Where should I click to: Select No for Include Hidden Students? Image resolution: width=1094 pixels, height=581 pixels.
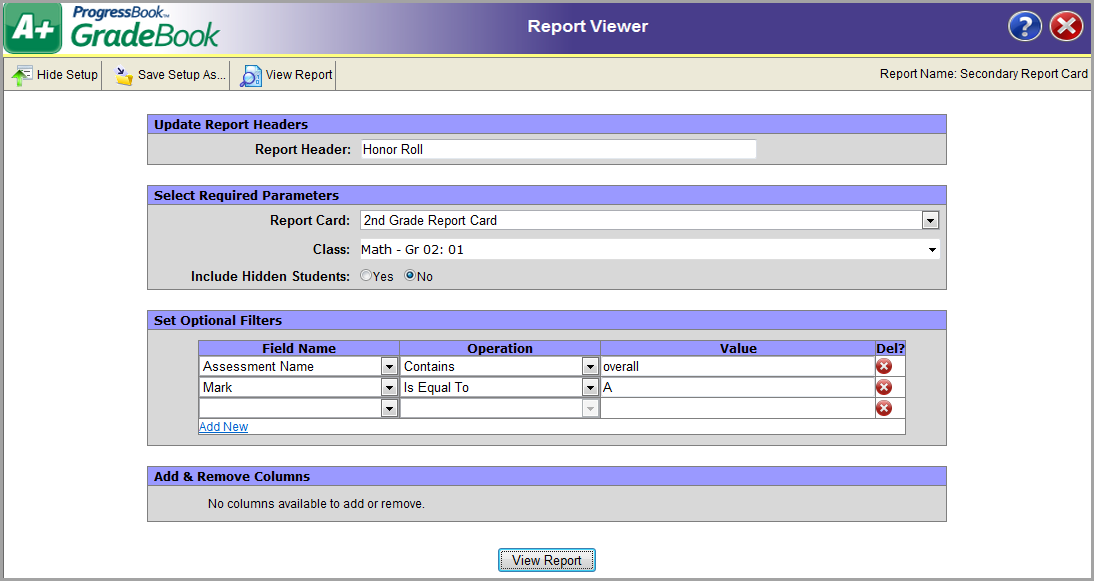point(410,276)
